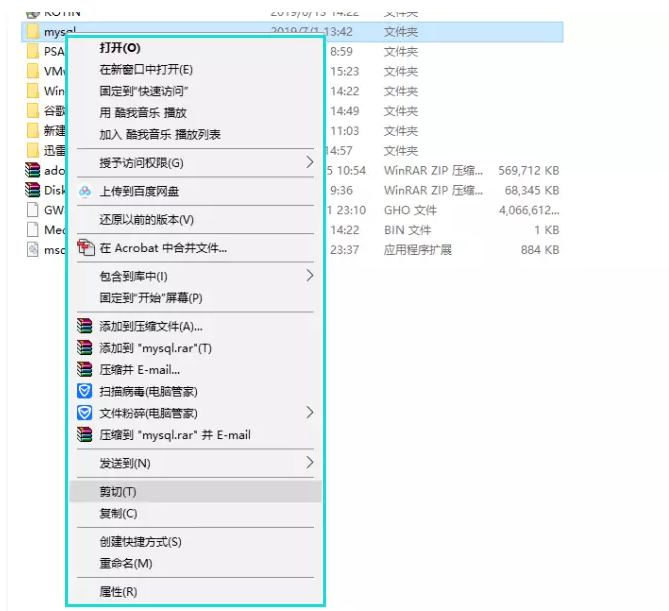Click the 15:23 time cell

pos(344,71)
